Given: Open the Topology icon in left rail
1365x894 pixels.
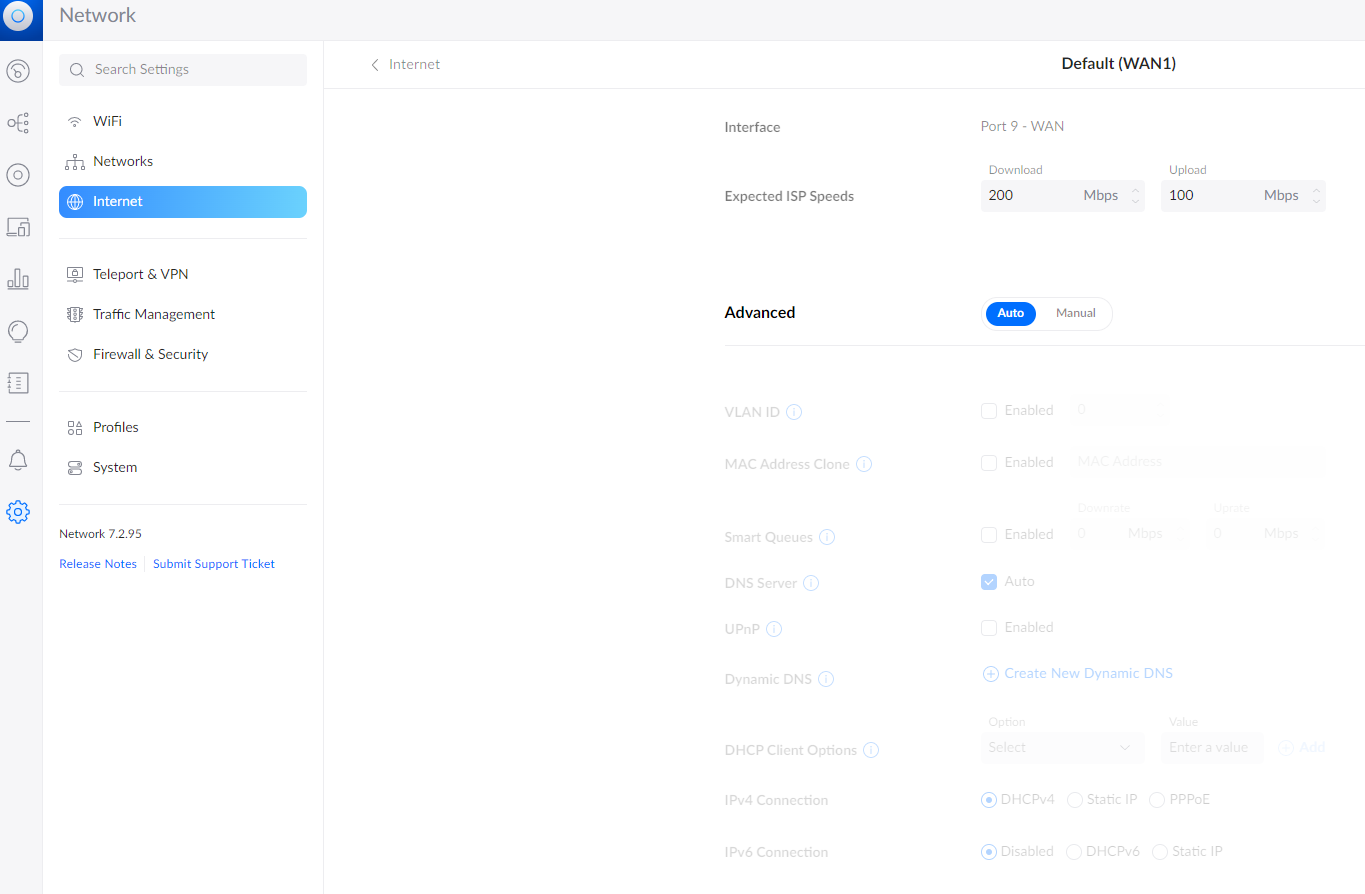Looking at the screenshot, I should [18, 123].
